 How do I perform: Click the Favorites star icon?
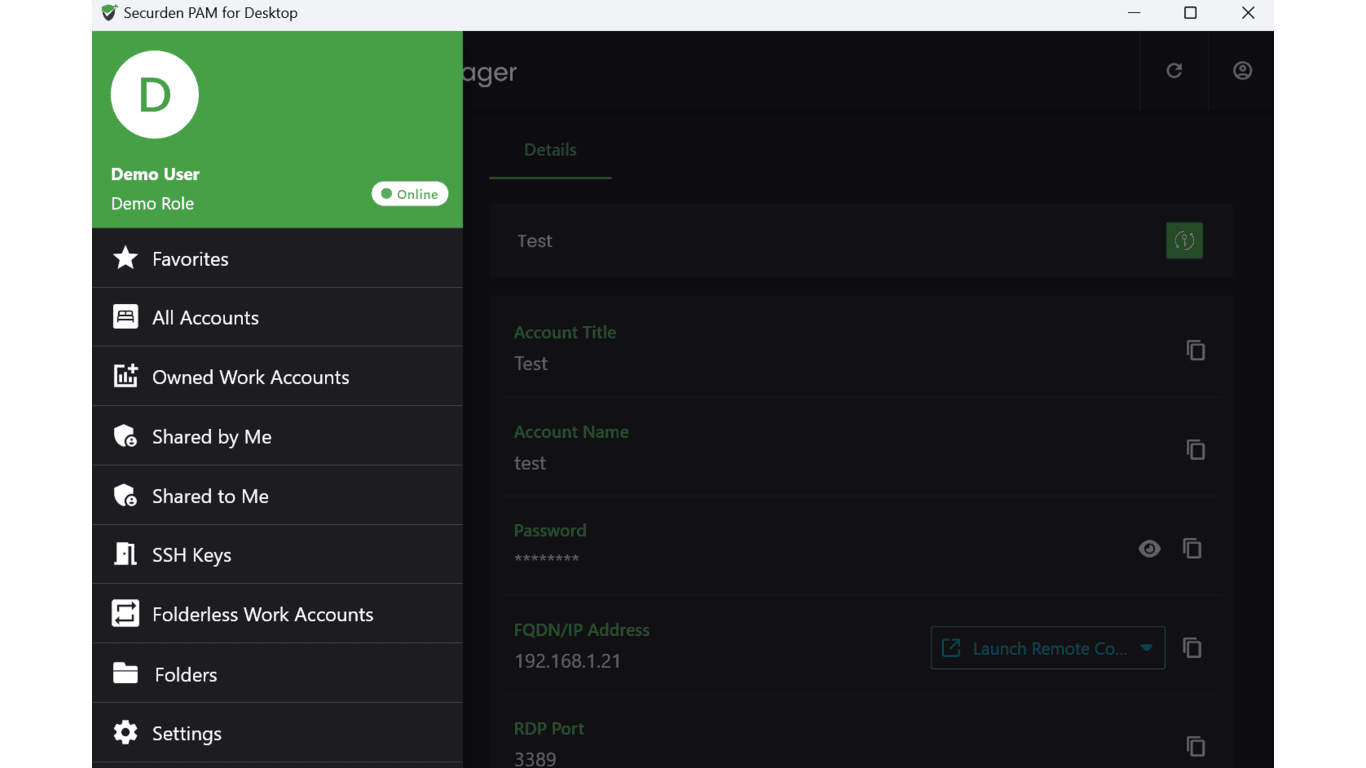pos(125,258)
